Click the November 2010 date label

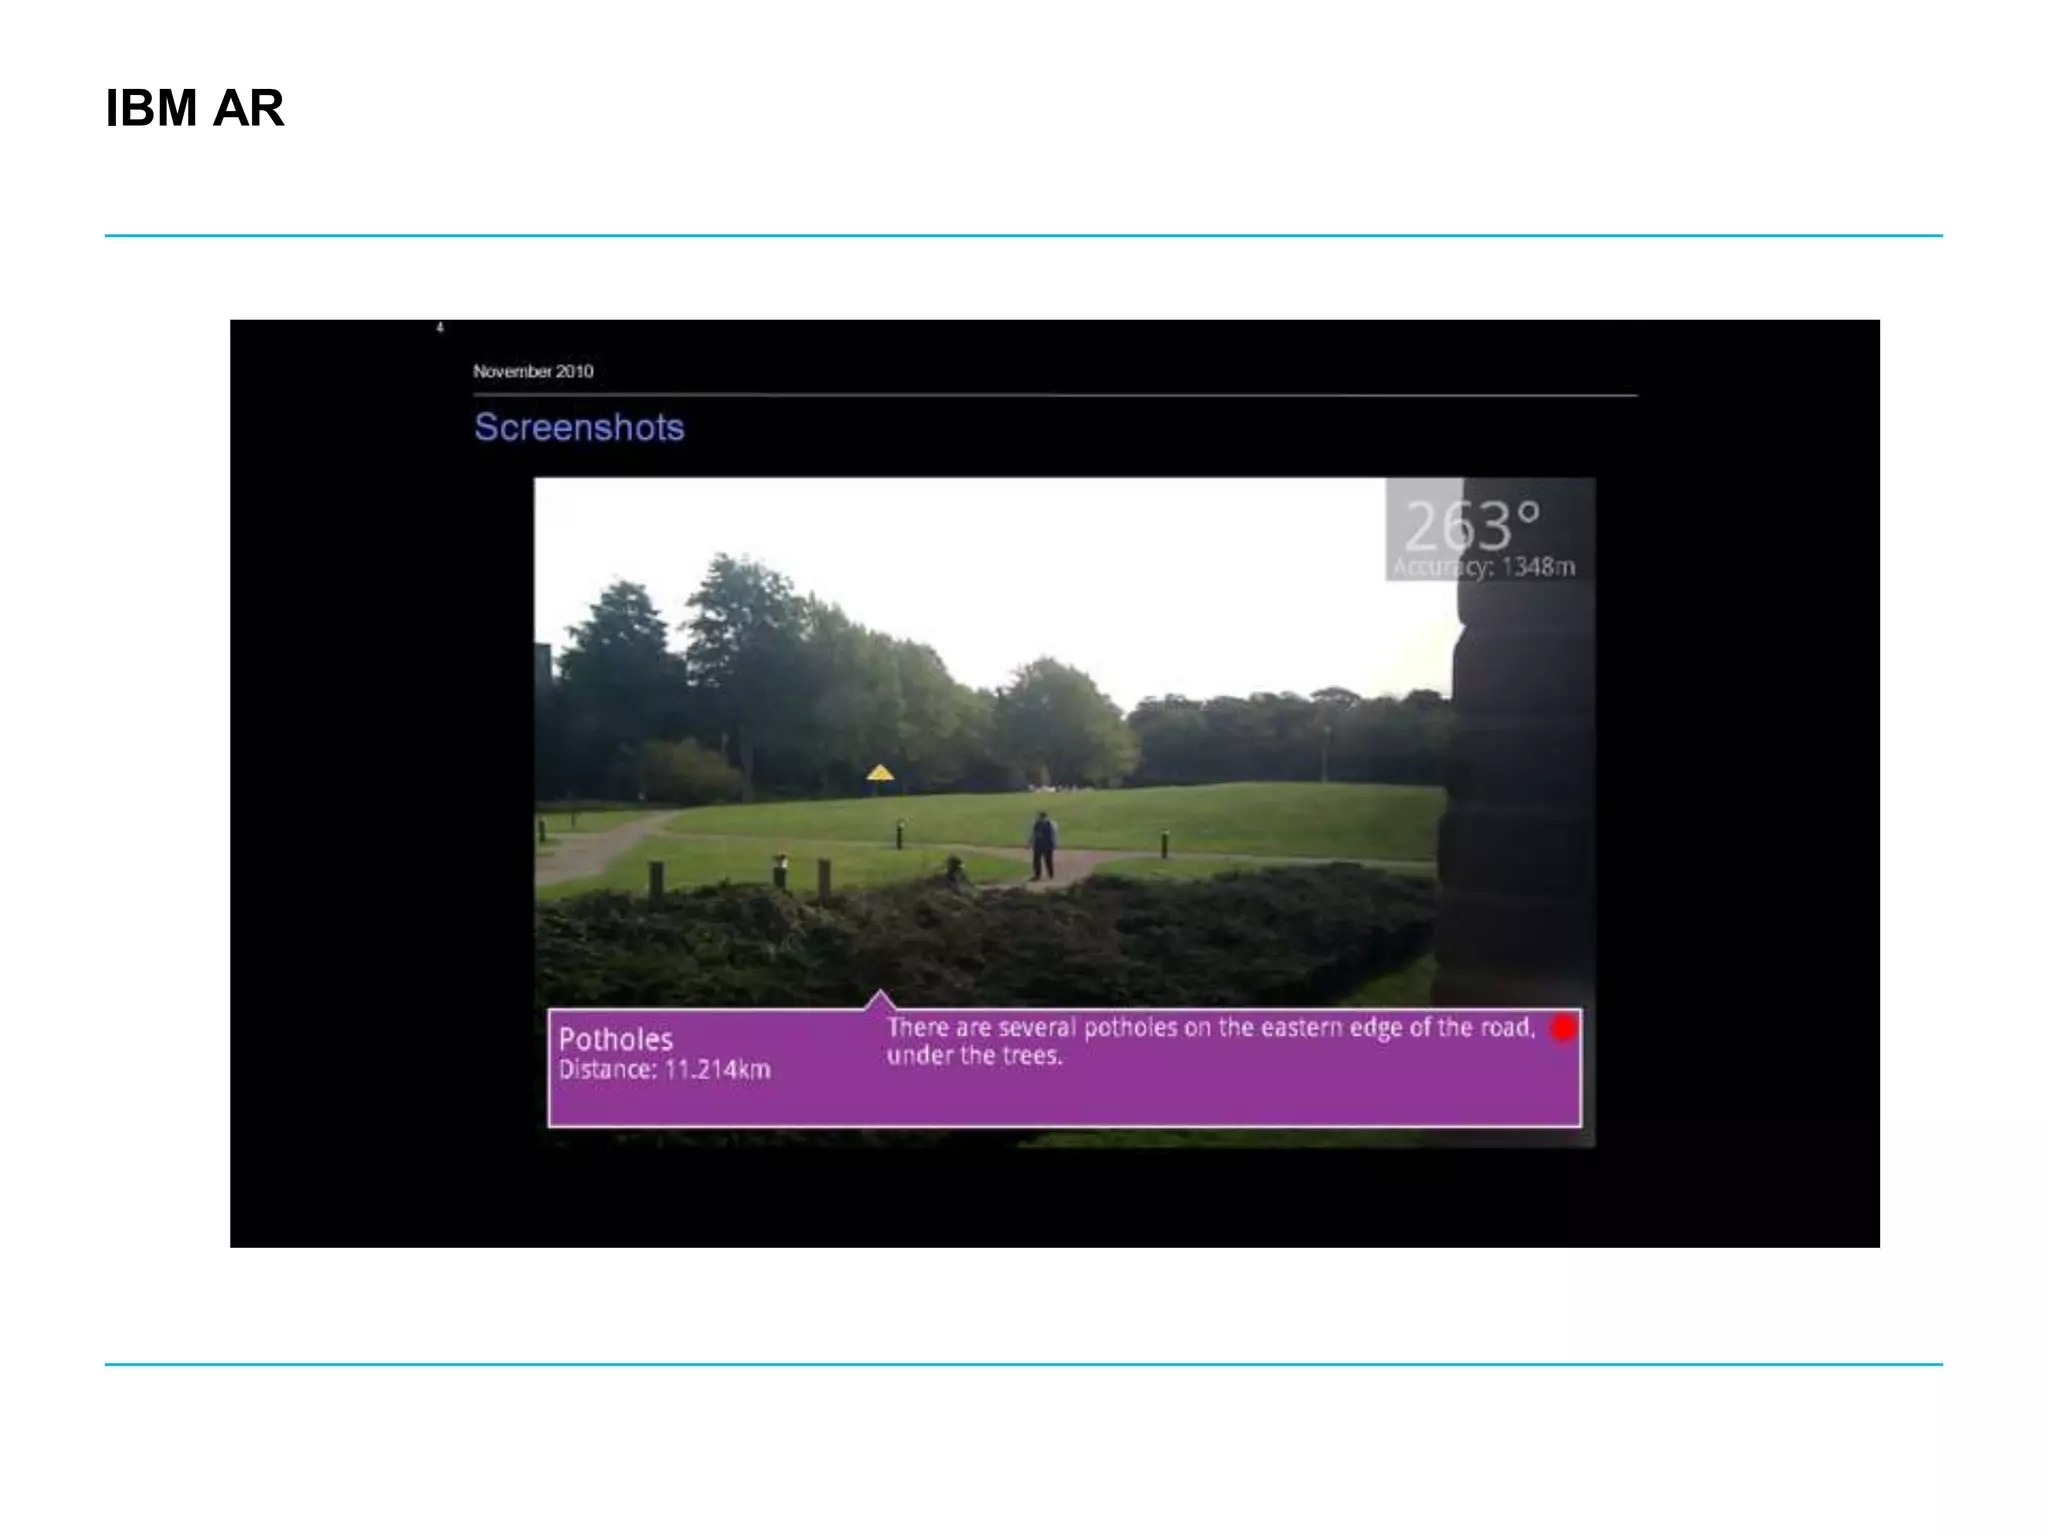[533, 371]
